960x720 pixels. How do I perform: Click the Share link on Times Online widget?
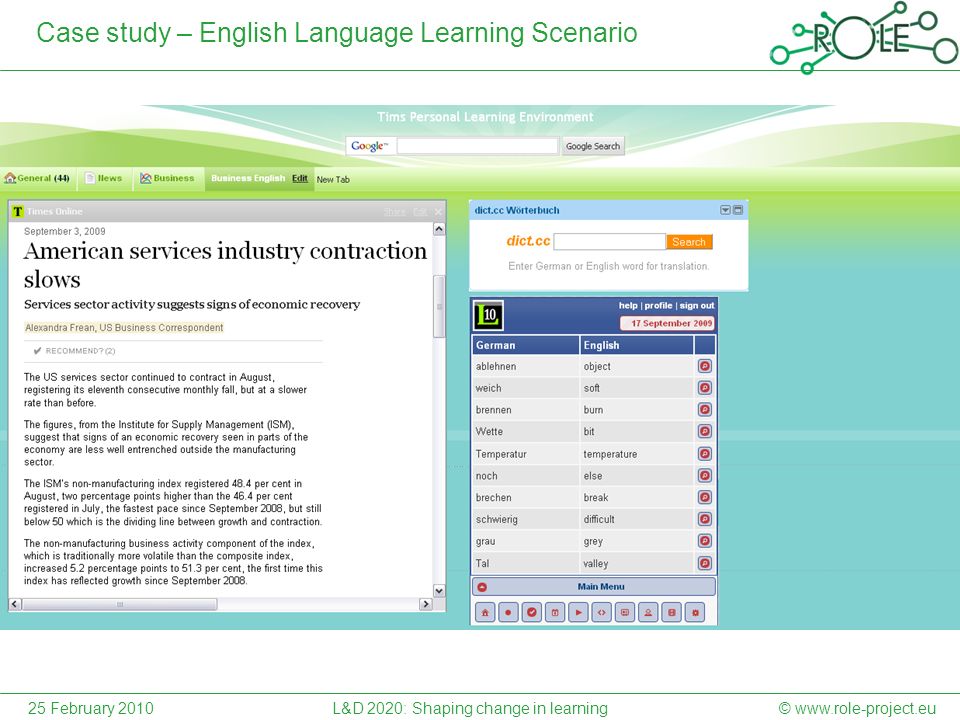(395, 212)
